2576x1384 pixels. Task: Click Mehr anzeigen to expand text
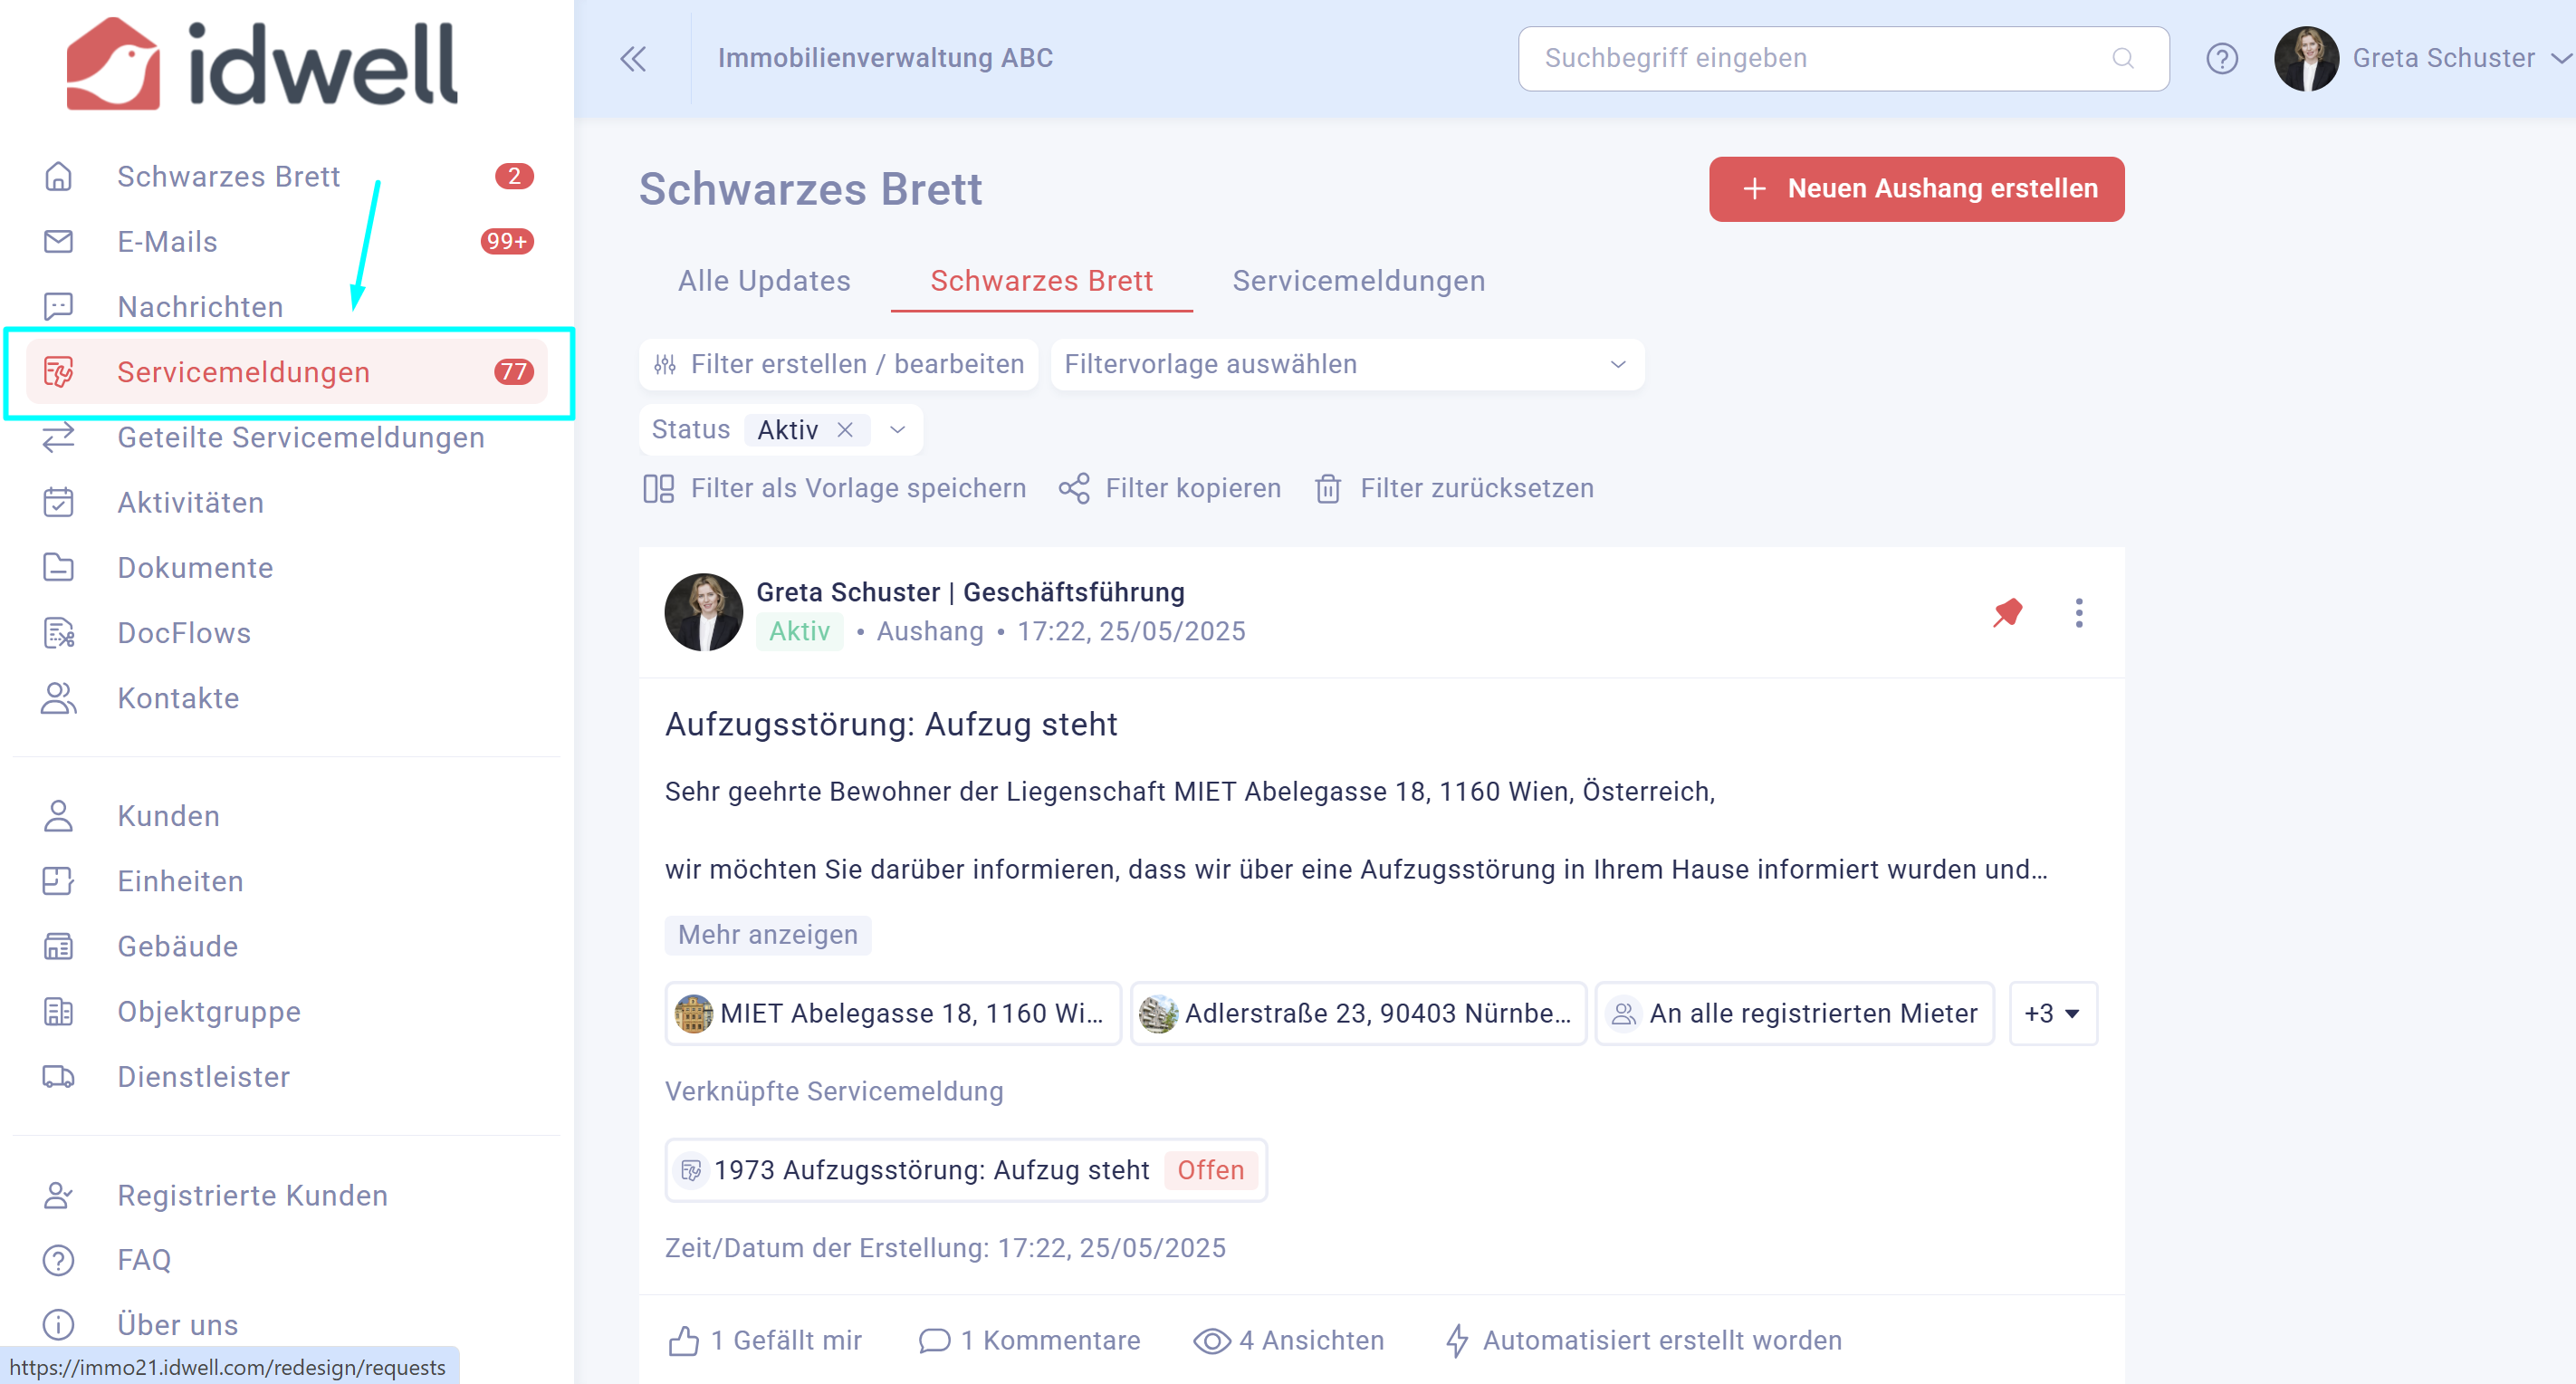pyautogui.click(x=767, y=934)
